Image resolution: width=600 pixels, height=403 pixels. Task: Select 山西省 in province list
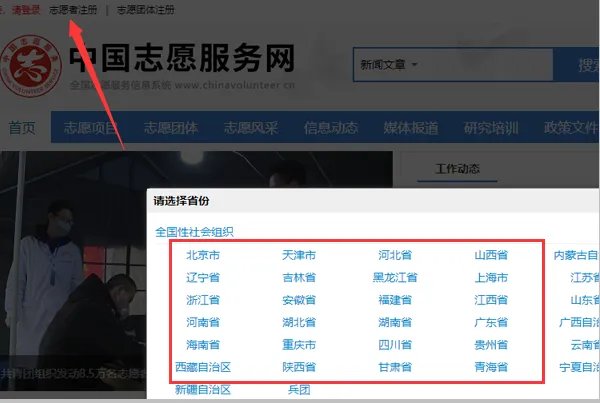tap(491, 255)
